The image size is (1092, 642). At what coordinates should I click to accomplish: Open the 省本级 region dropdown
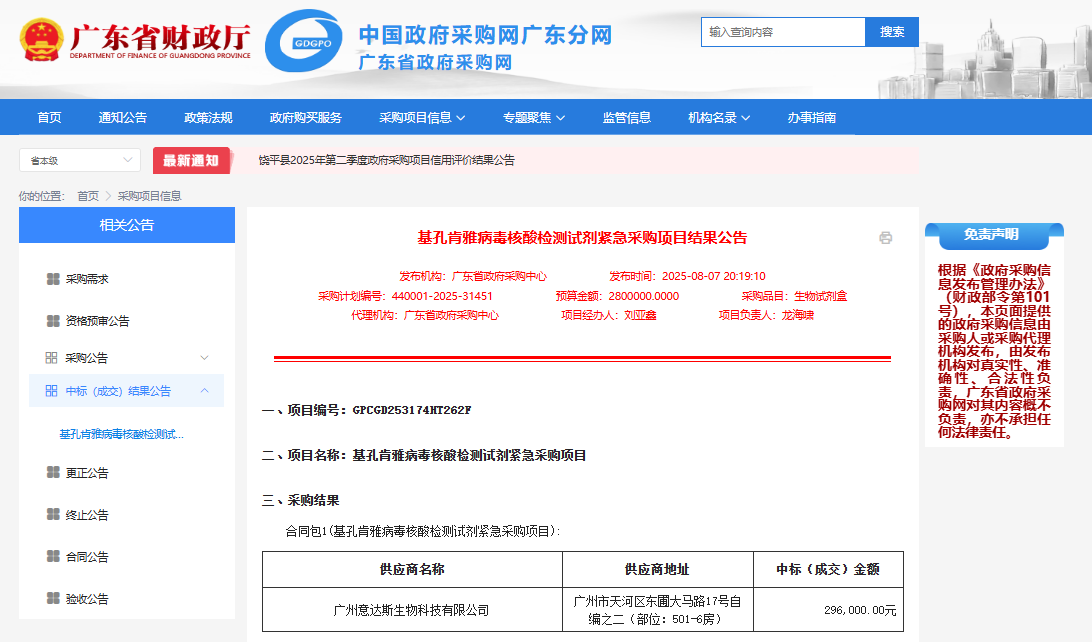tap(80, 160)
